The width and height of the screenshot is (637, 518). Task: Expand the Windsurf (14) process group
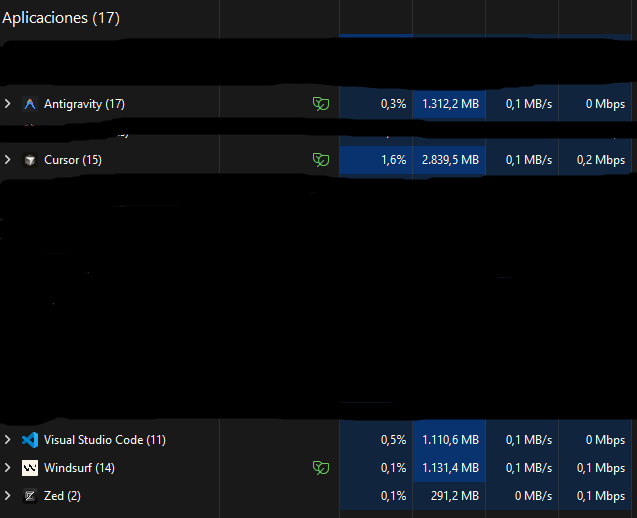click(7, 468)
